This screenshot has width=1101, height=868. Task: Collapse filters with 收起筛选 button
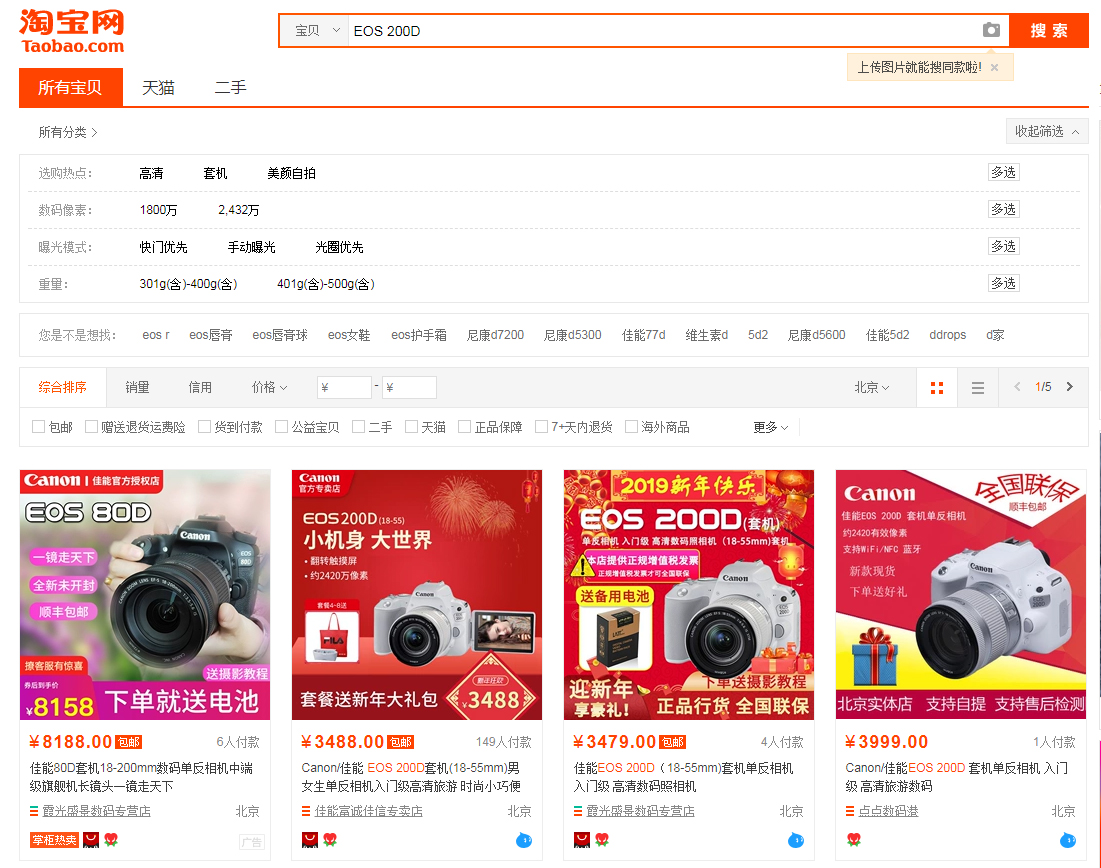click(1046, 131)
